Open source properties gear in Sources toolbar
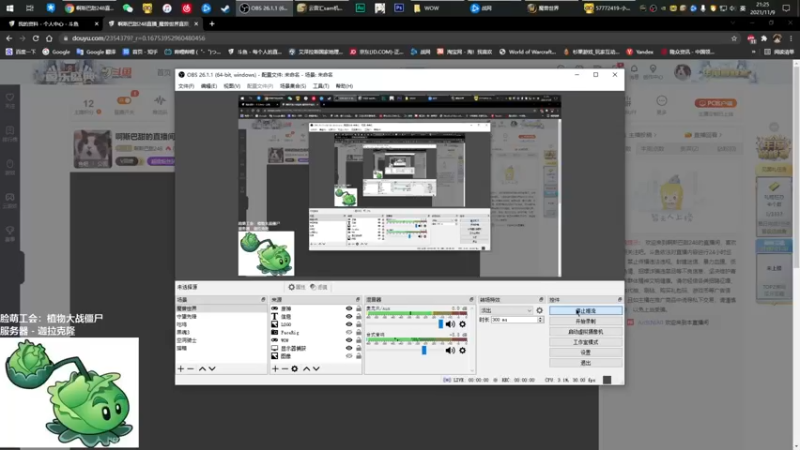 pyautogui.click(x=294, y=368)
